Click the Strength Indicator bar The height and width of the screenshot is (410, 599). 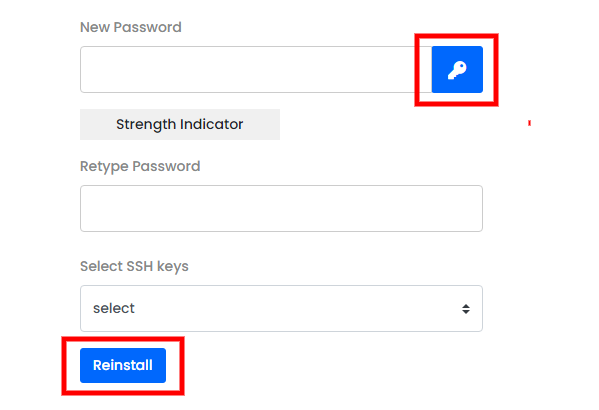coord(180,125)
